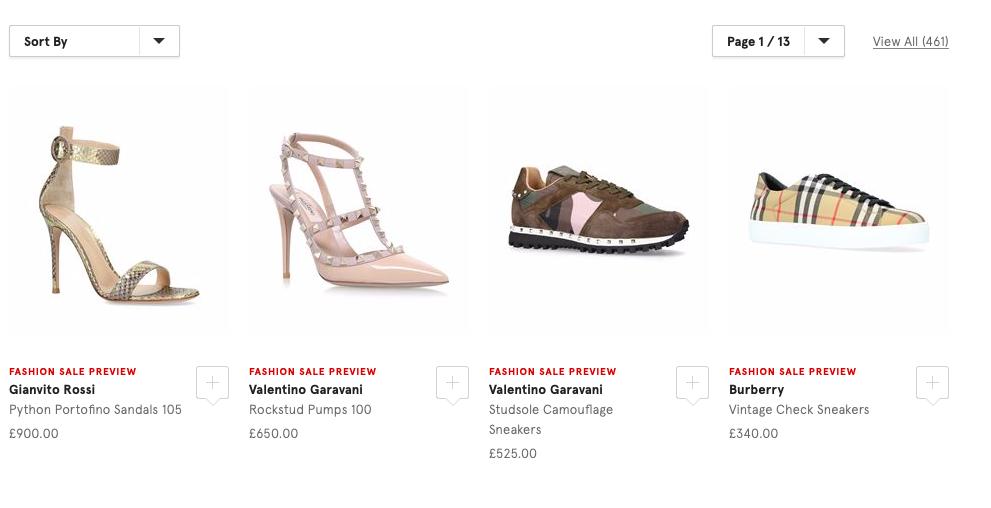Click the £650.00 Rockstud Pumps price
The width and height of the screenshot is (991, 508).
[x=273, y=433]
